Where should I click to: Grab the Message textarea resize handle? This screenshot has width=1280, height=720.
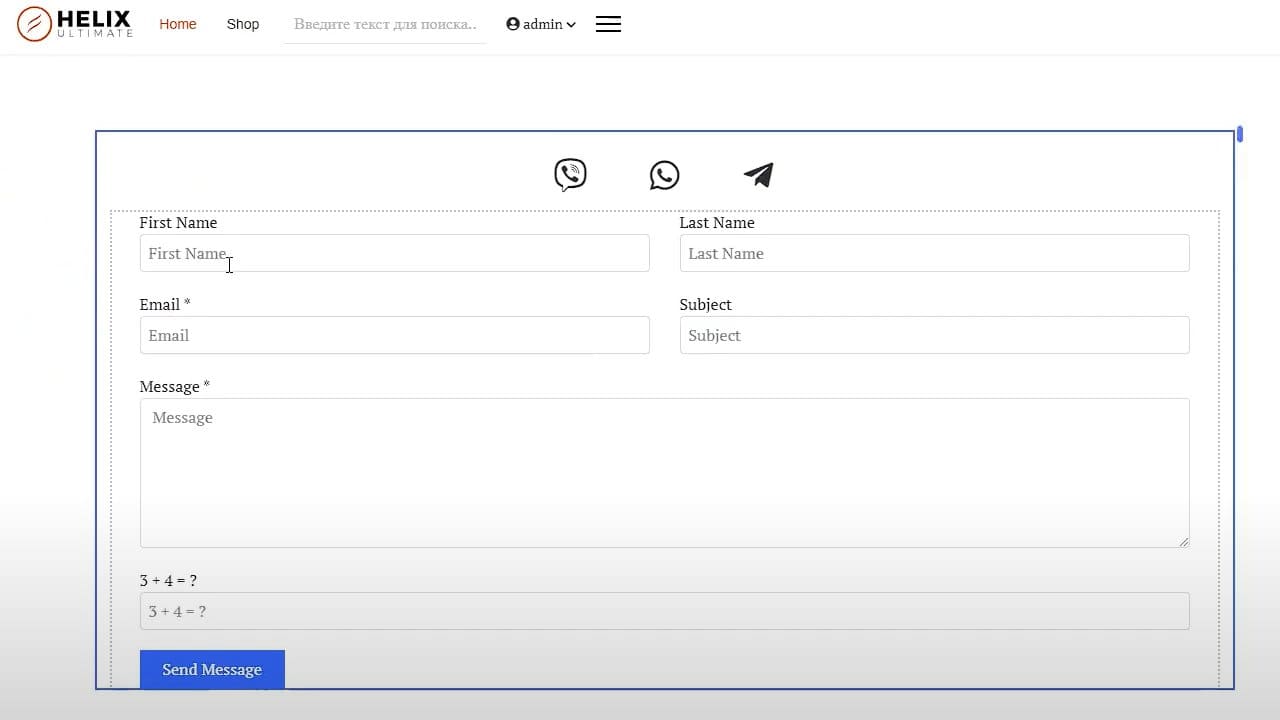click(x=1183, y=541)
